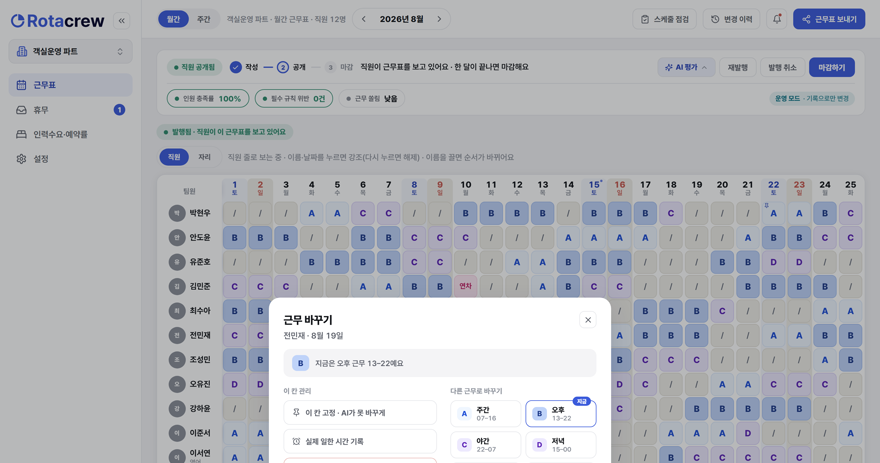This screenshot has width=880, height=463.
Task: Choose the A 주간 07-16 shift
Action: (485, 414)
